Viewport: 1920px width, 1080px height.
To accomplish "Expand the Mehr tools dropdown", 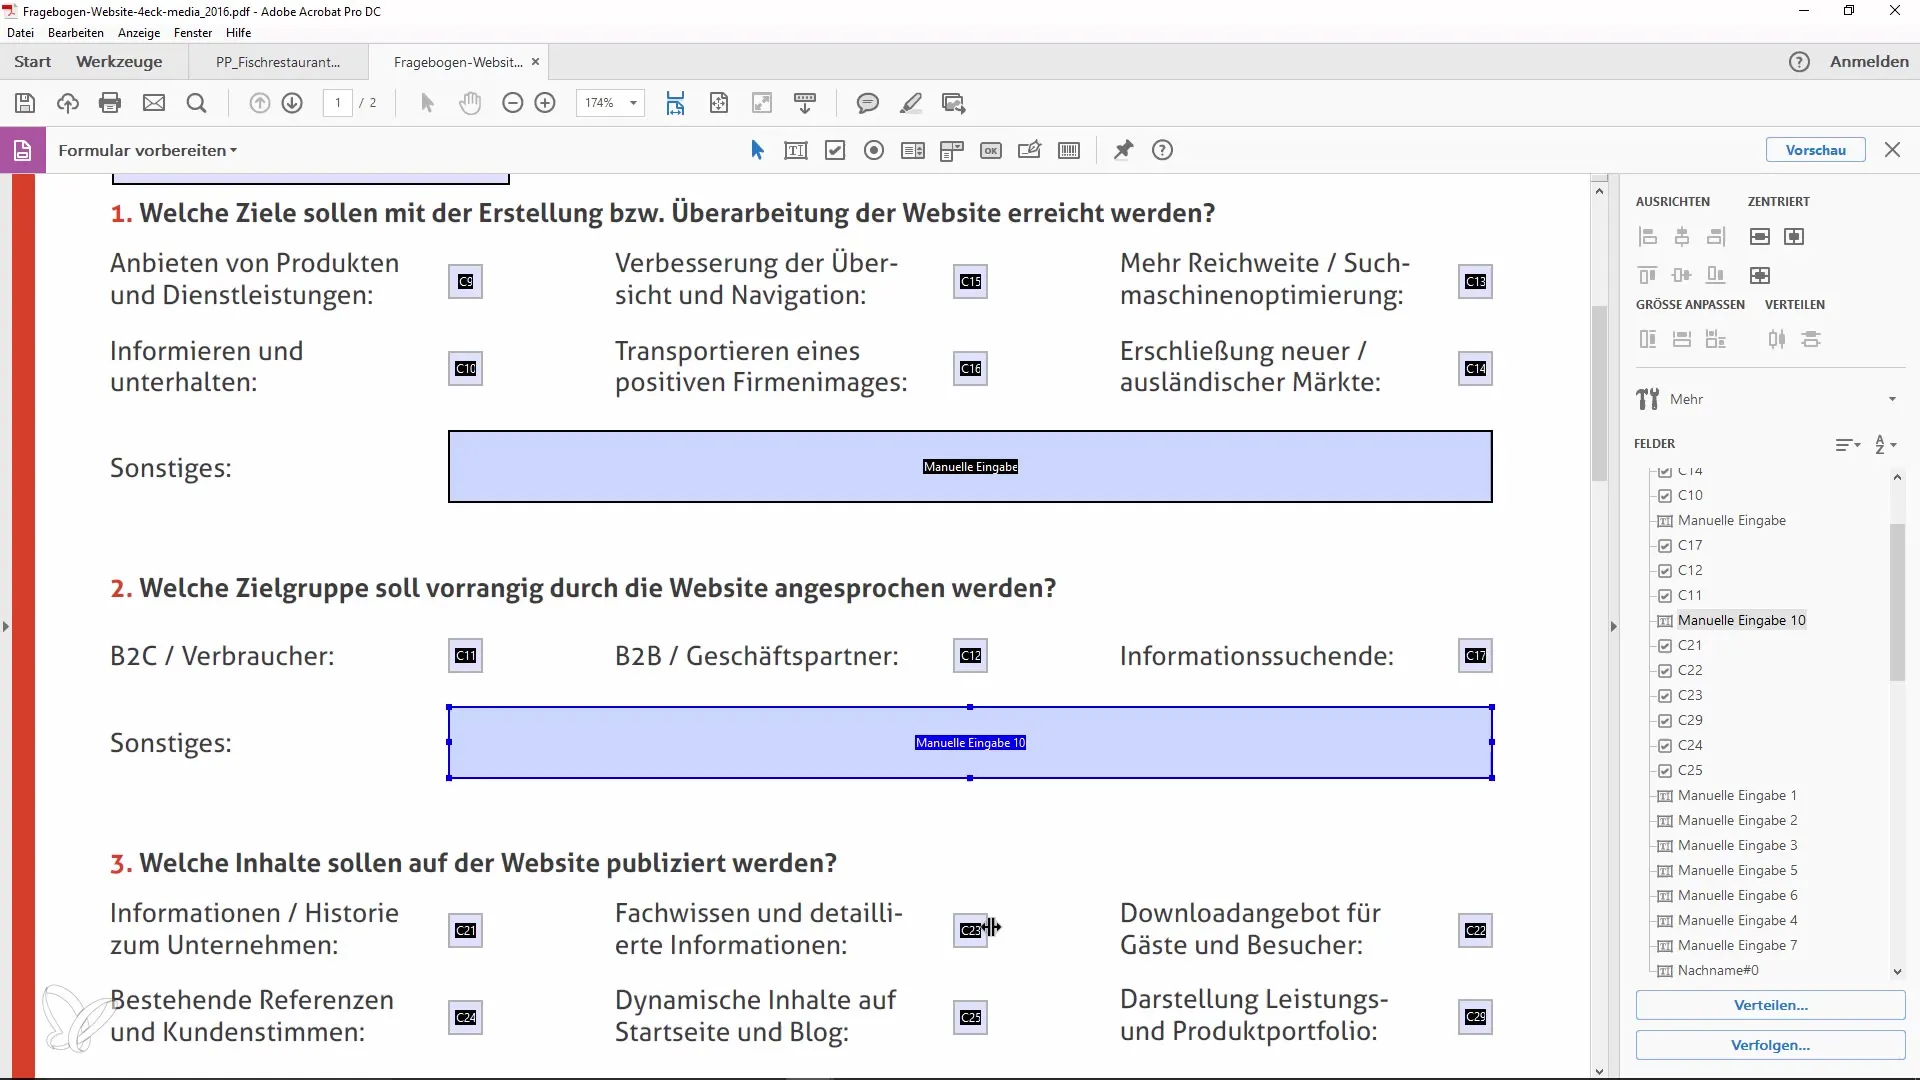I will [x=1892, y=399].
